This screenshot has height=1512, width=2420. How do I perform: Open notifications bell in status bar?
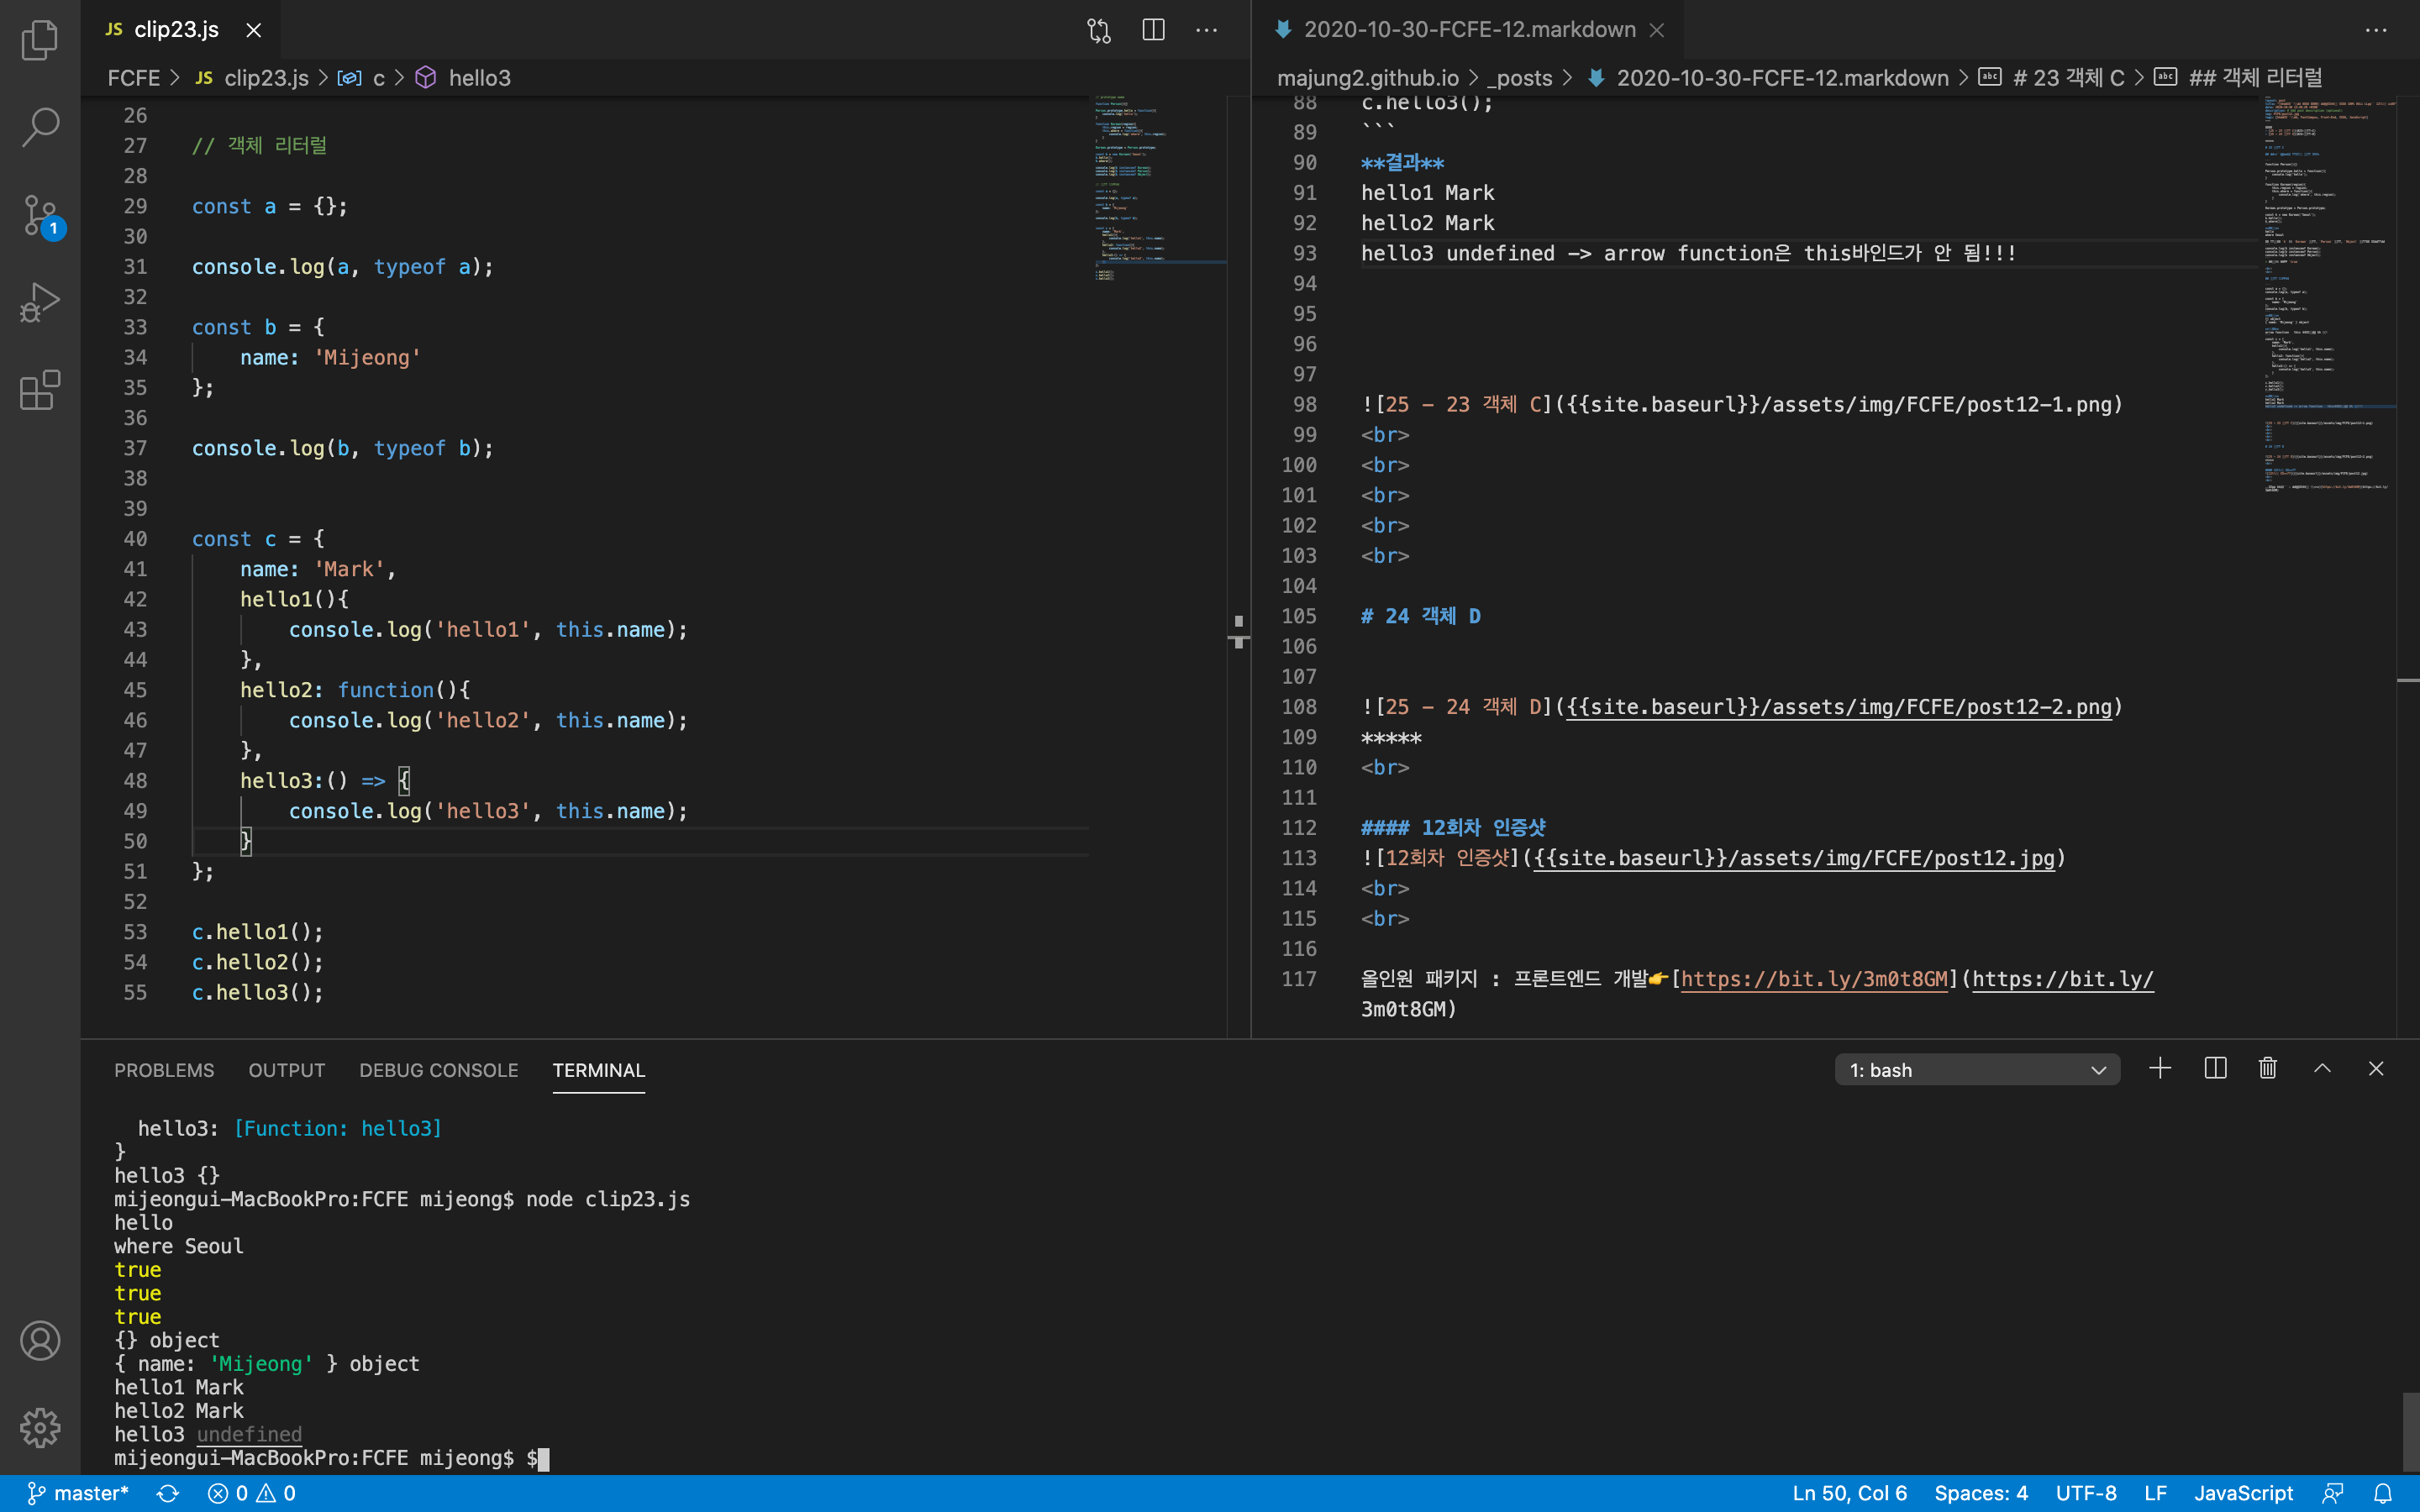2383,1493
